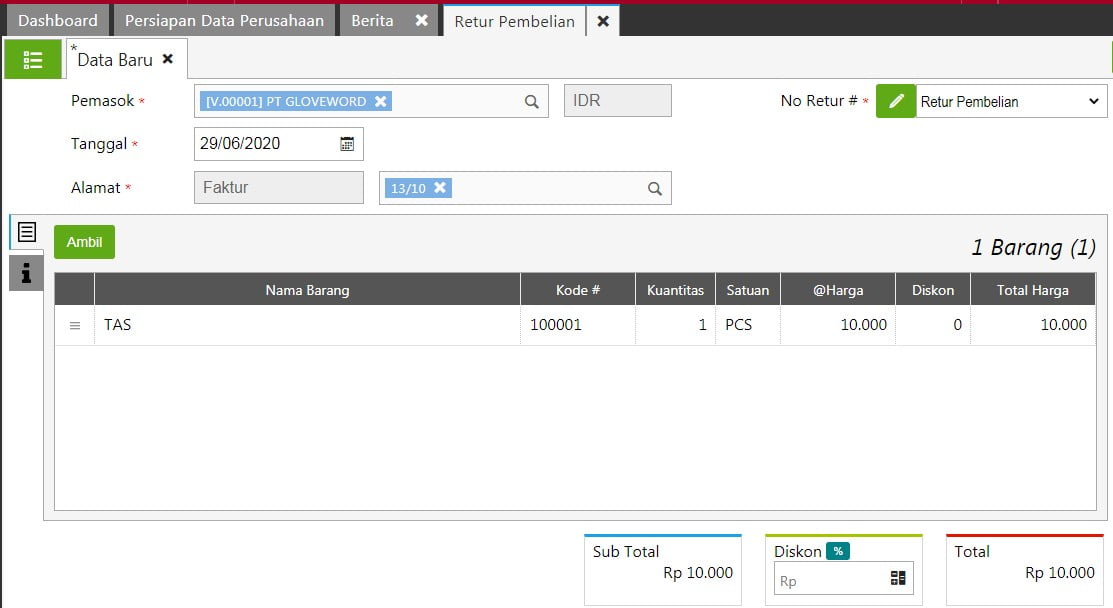Open the info sidebar icon
Viewport: 1113px width, 608px height.
pyautogui.click(x=26, y=273)
